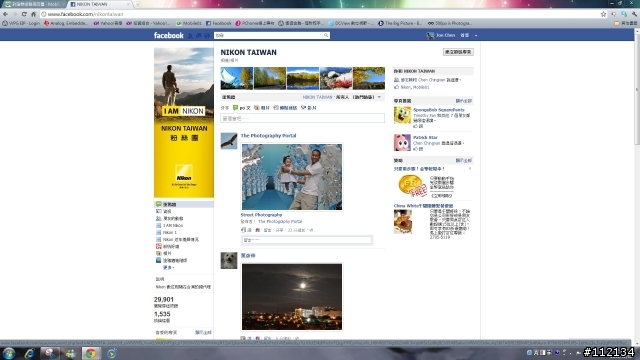The width and height of the screenshot is (640, 360).
Task: Open The Big Picture bookmark
Action: (400, 23)
